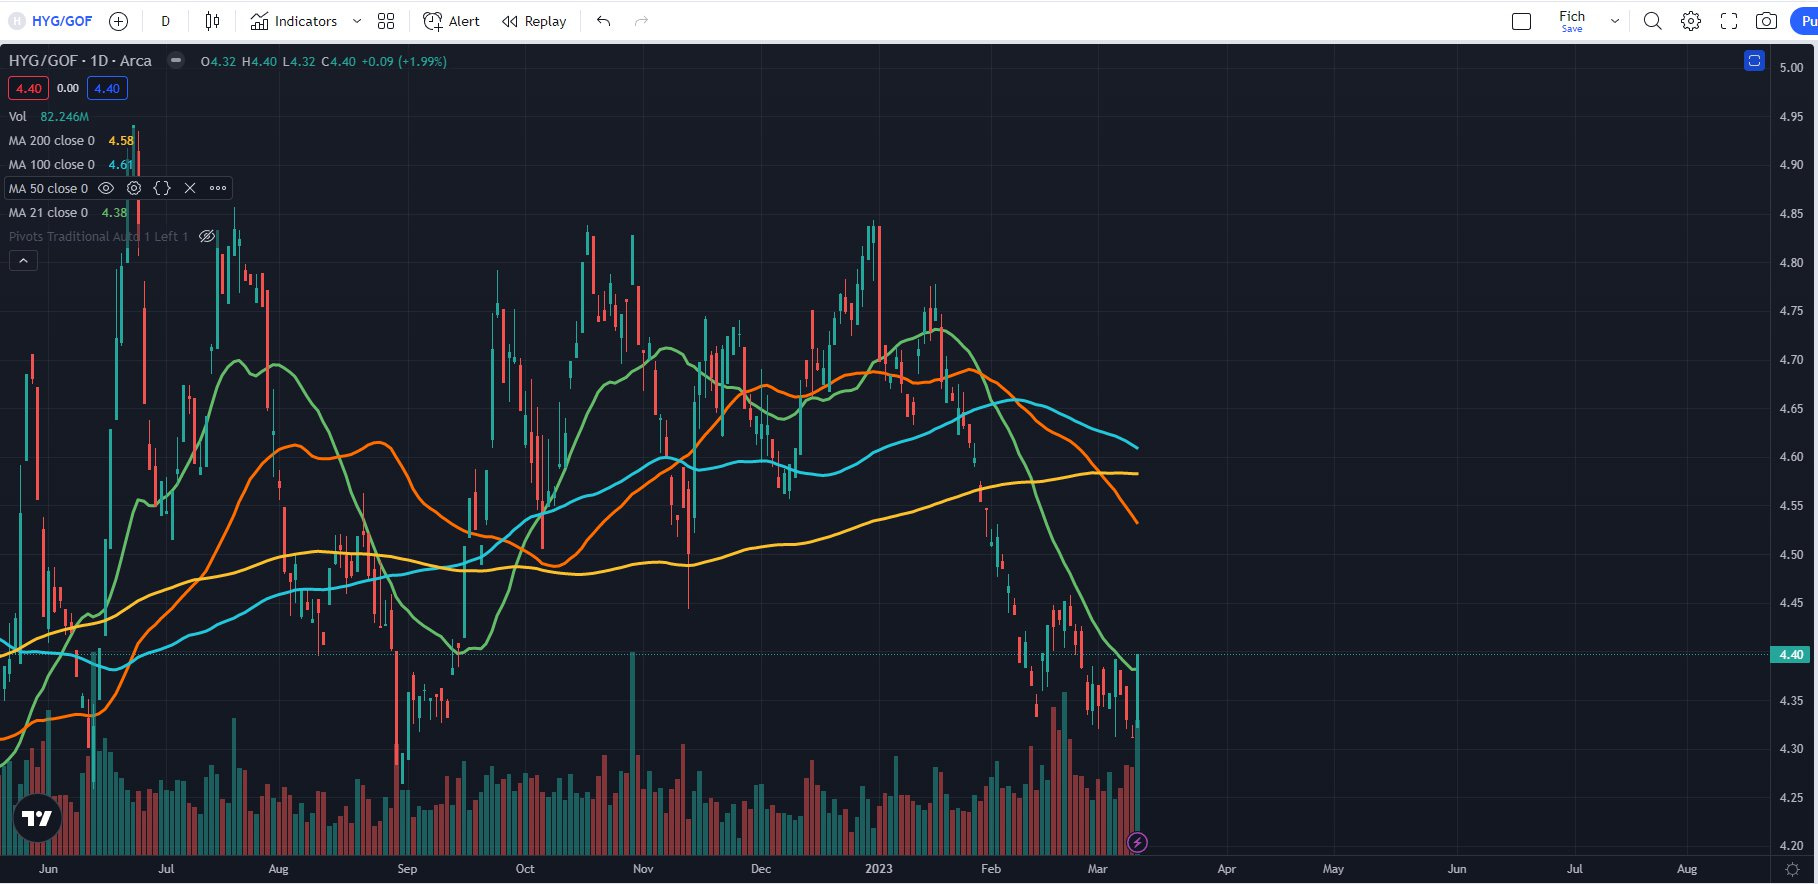Open the candlestick chart type selector
This screenshot has height=884, width=1818.
coord(212,21)
